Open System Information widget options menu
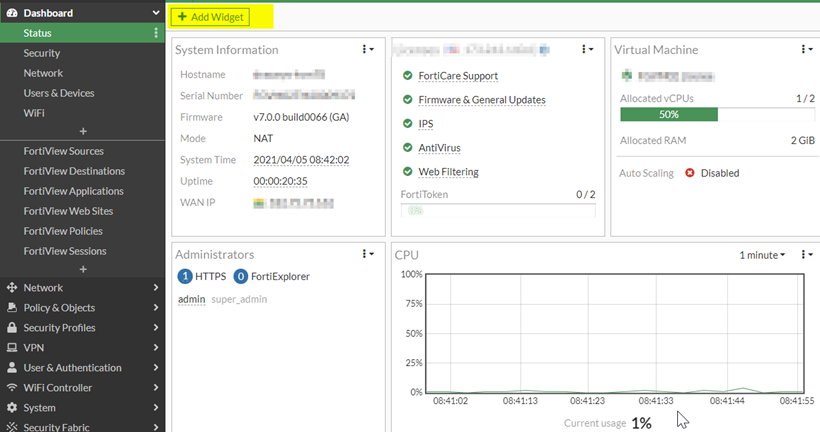This screenshot has height=432, width=820. (x=368, y=49)
